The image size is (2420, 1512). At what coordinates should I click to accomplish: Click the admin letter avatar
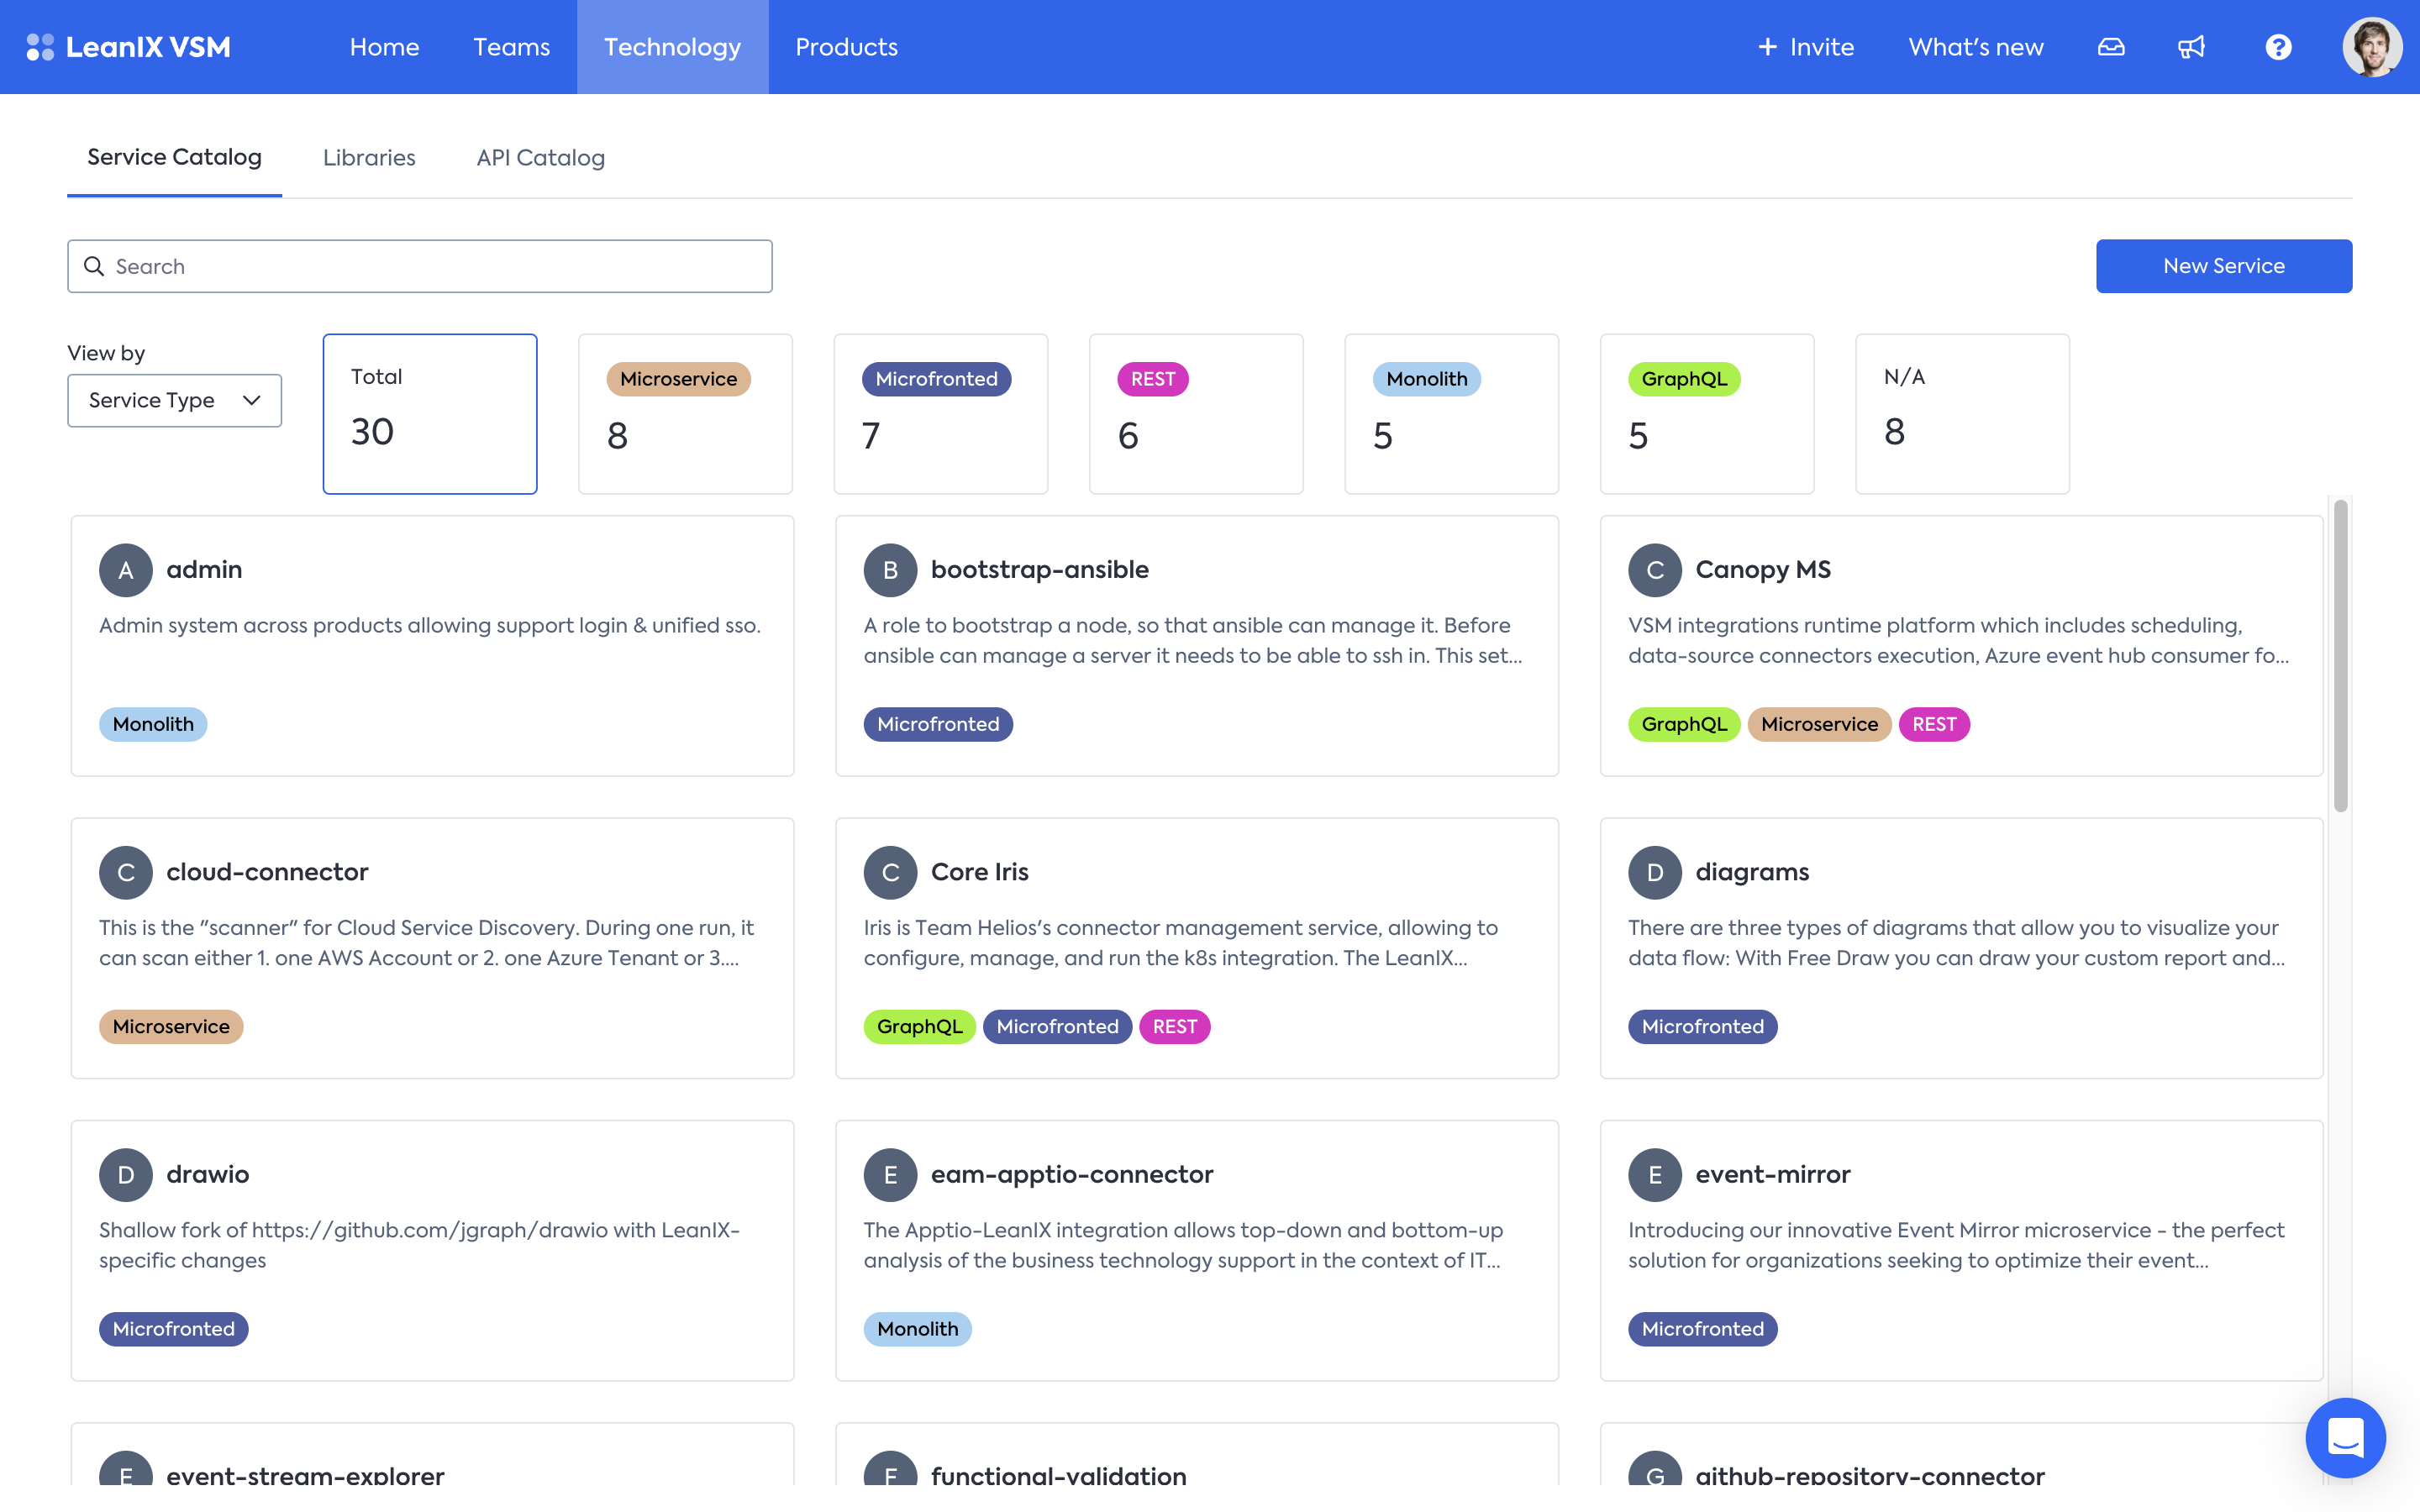pos(126,570)
